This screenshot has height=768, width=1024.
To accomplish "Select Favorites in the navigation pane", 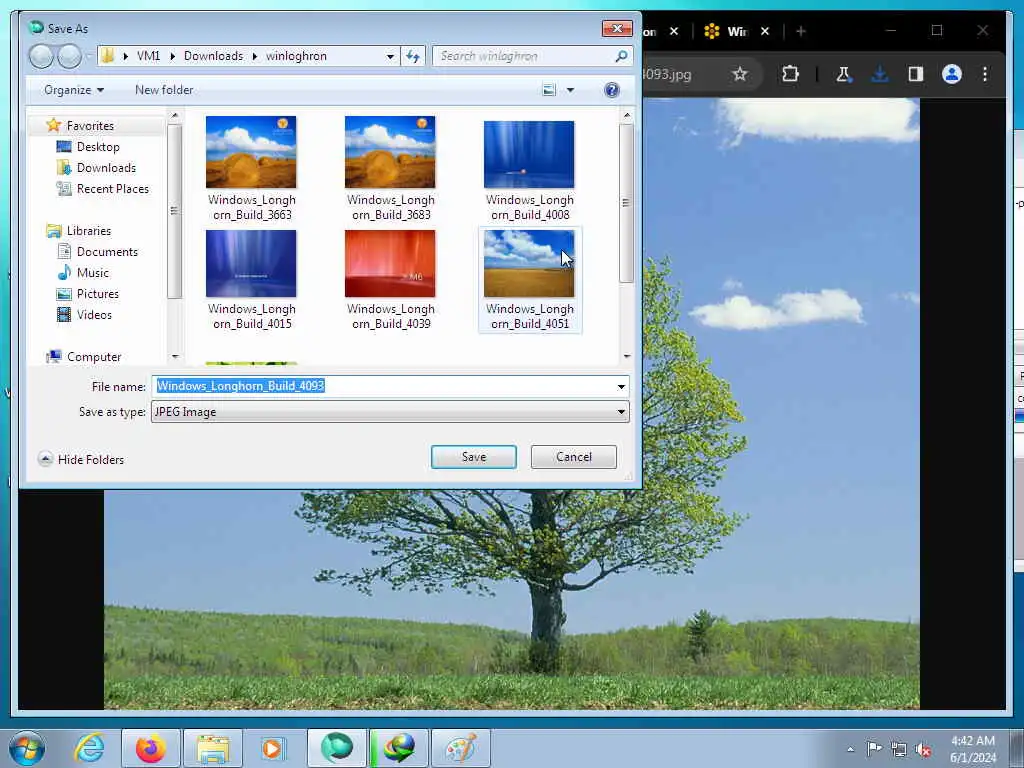I will tap(90, 125).
